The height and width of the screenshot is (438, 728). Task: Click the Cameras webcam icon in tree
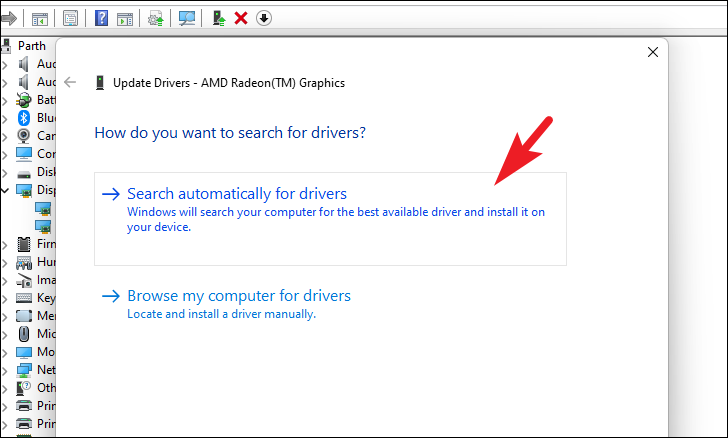(24, 136)
